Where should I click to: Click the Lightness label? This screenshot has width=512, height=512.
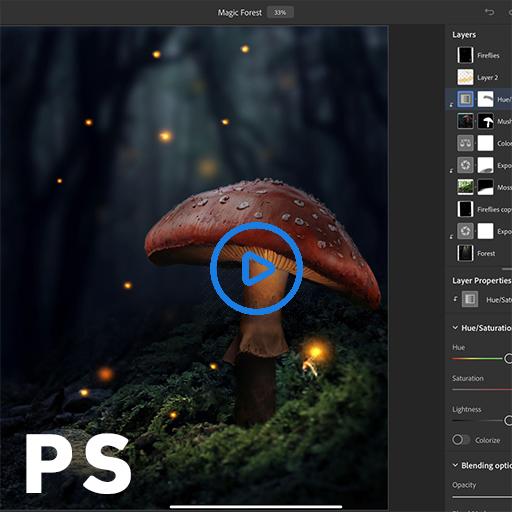click(x=467, y=409)
